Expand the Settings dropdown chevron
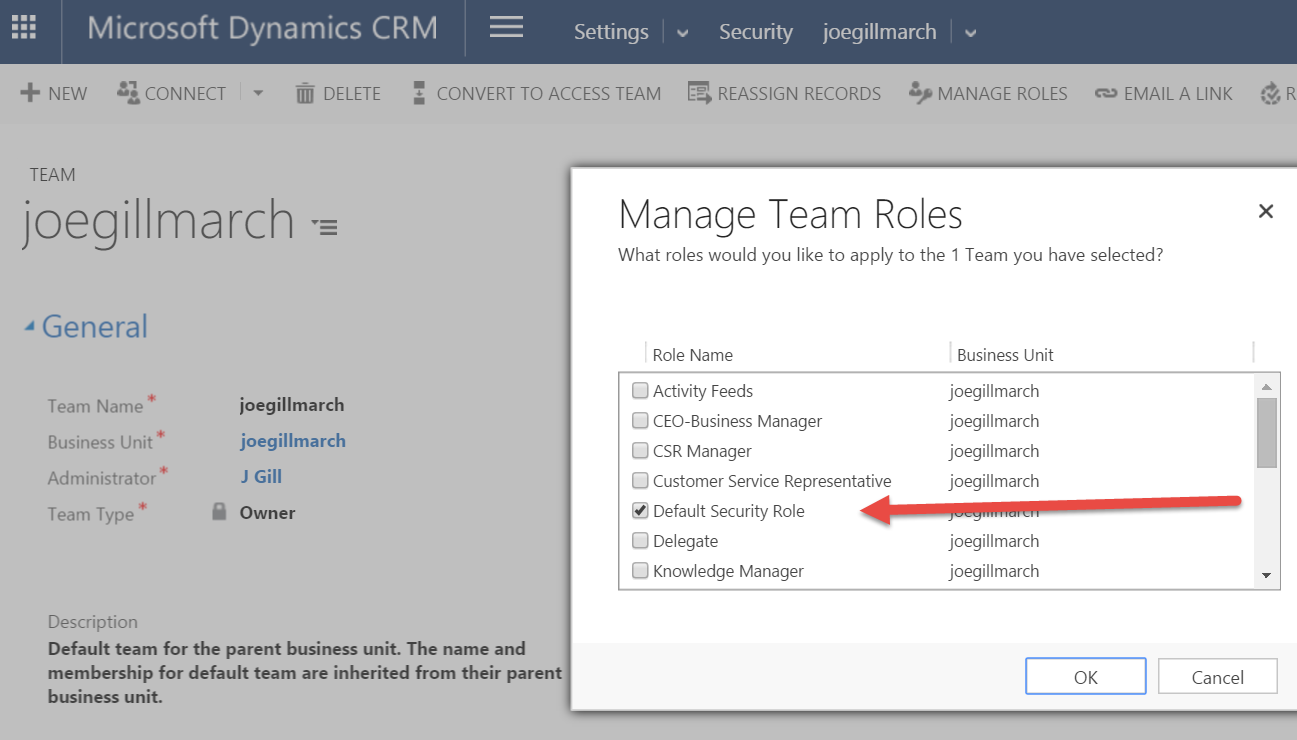Viewport: 1297px width, 740px height. (682, 33)
